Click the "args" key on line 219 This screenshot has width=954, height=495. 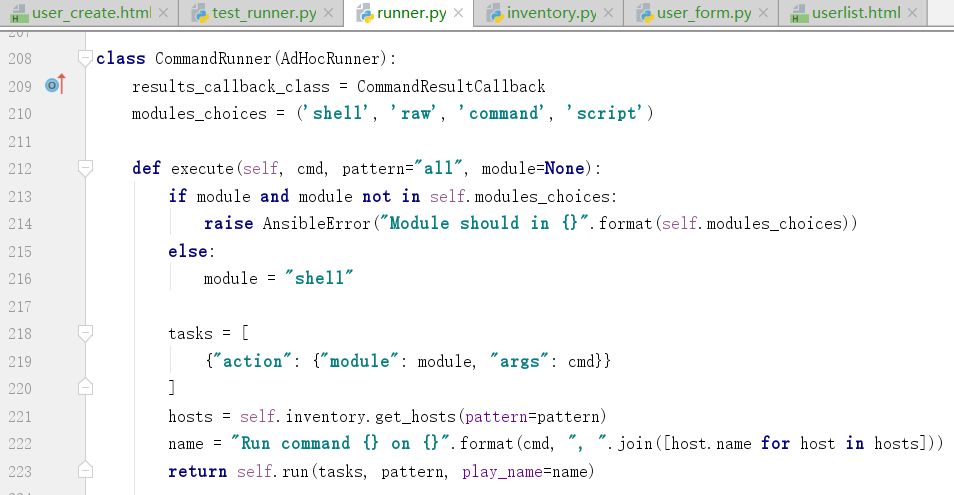click(x=519, y=361)
